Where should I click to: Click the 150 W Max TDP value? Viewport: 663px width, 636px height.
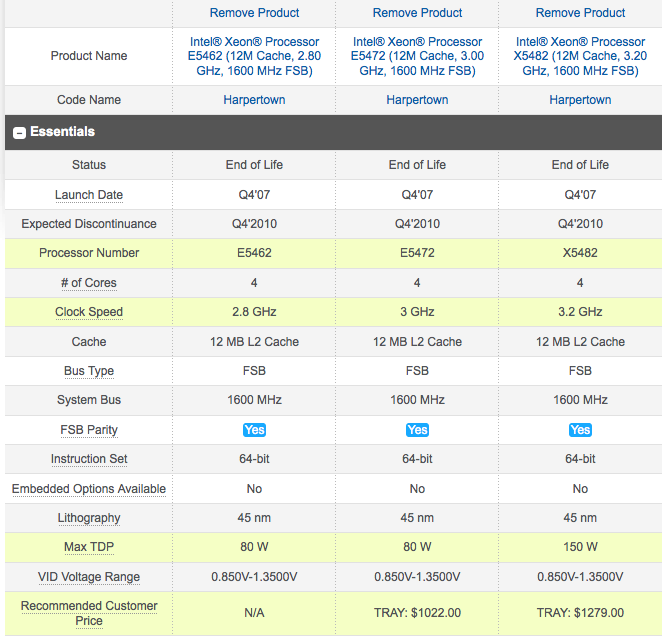coord(580,547)
